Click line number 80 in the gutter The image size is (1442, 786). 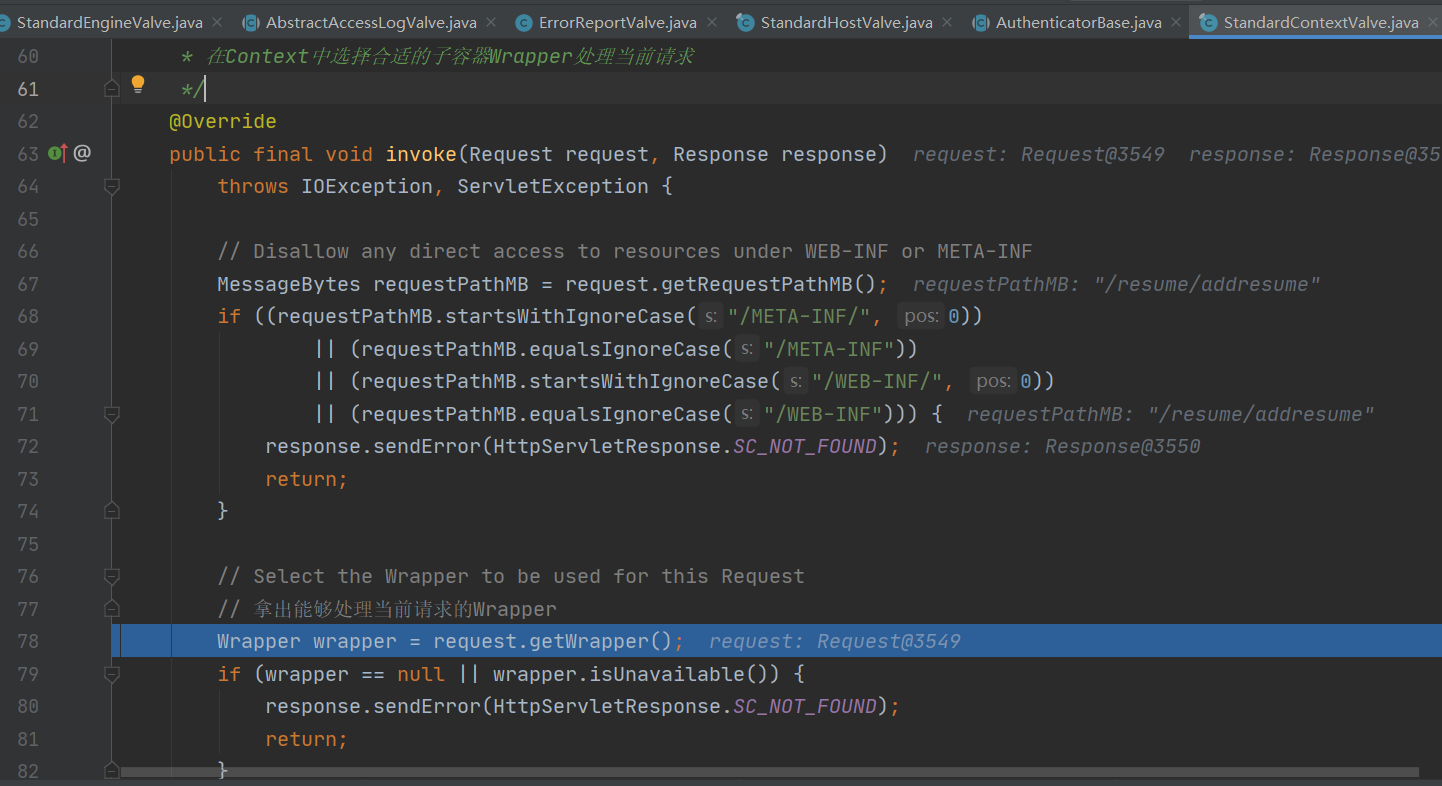[28, 706]
